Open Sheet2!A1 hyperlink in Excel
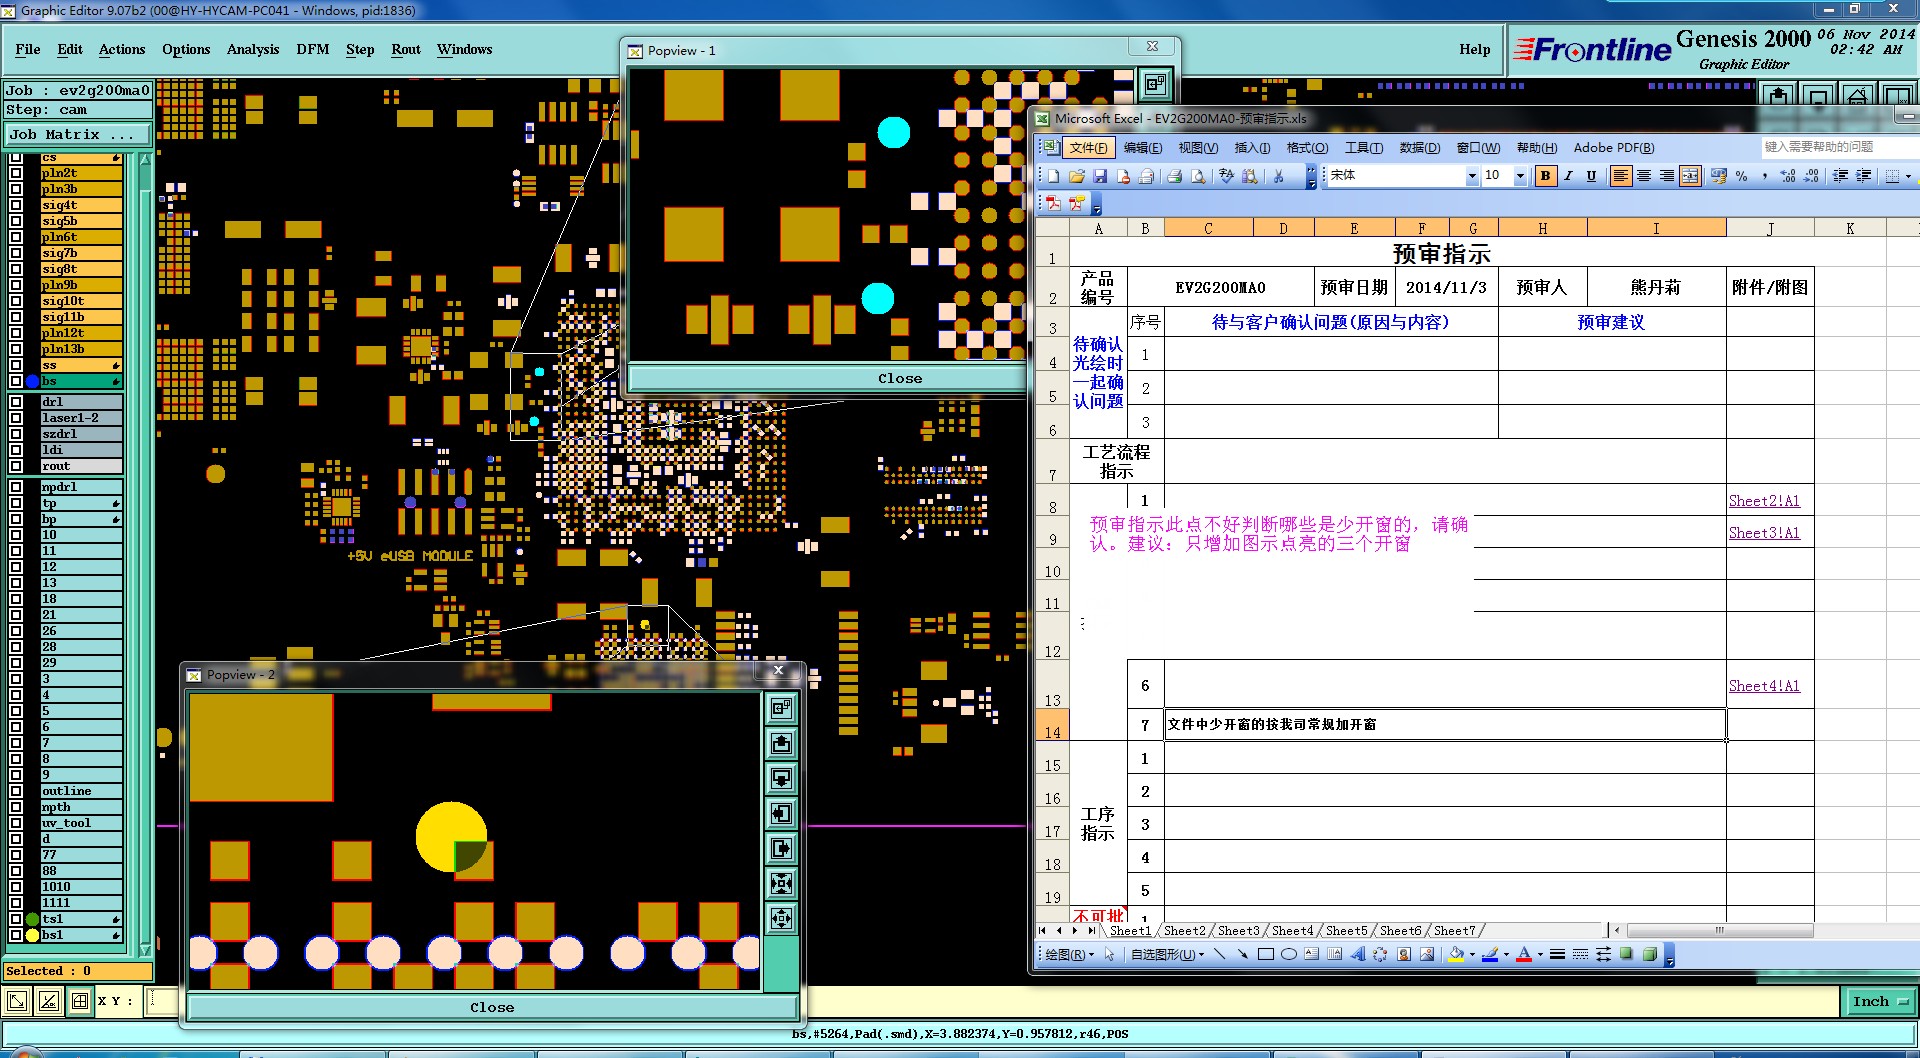The height and width of the screenshot is (1058, 1920). point(1764,501)
